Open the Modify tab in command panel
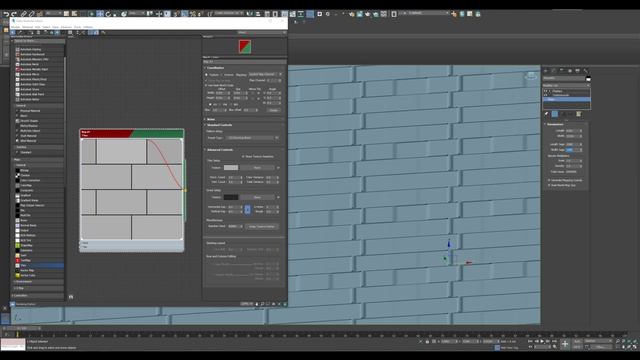 click(554, 71)
